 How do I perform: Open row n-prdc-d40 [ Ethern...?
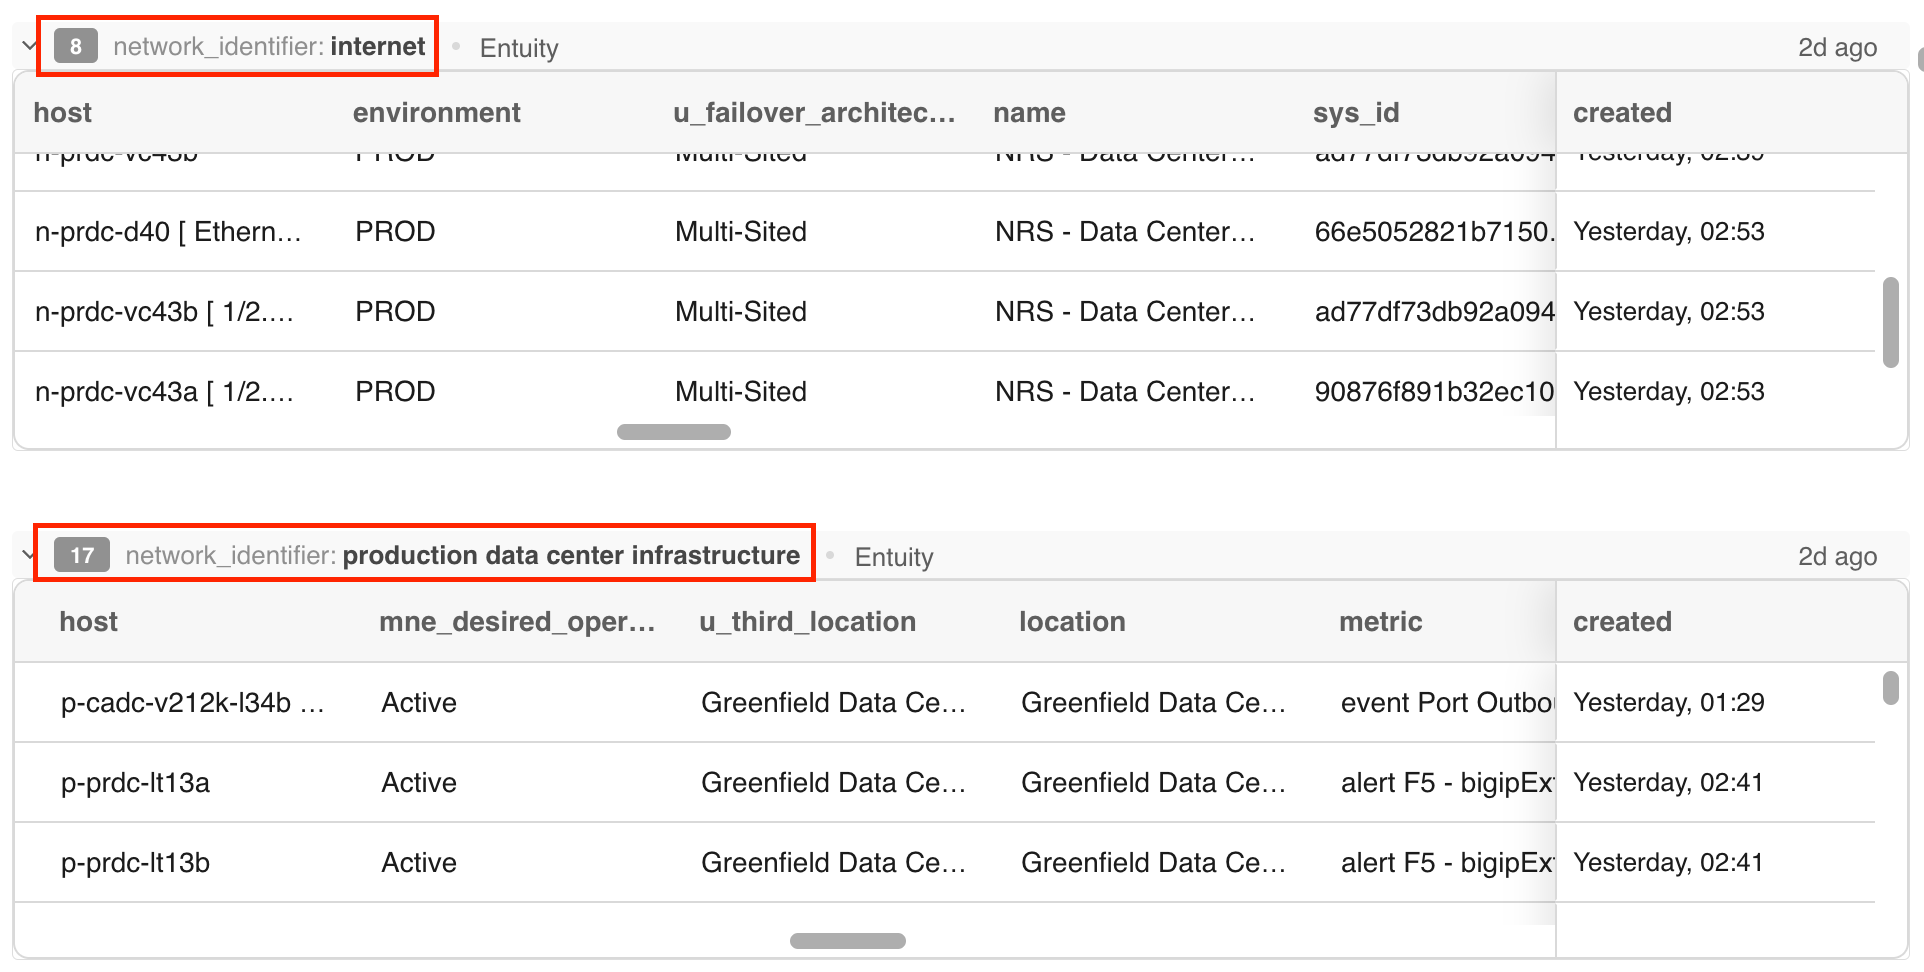pos(167,232)
